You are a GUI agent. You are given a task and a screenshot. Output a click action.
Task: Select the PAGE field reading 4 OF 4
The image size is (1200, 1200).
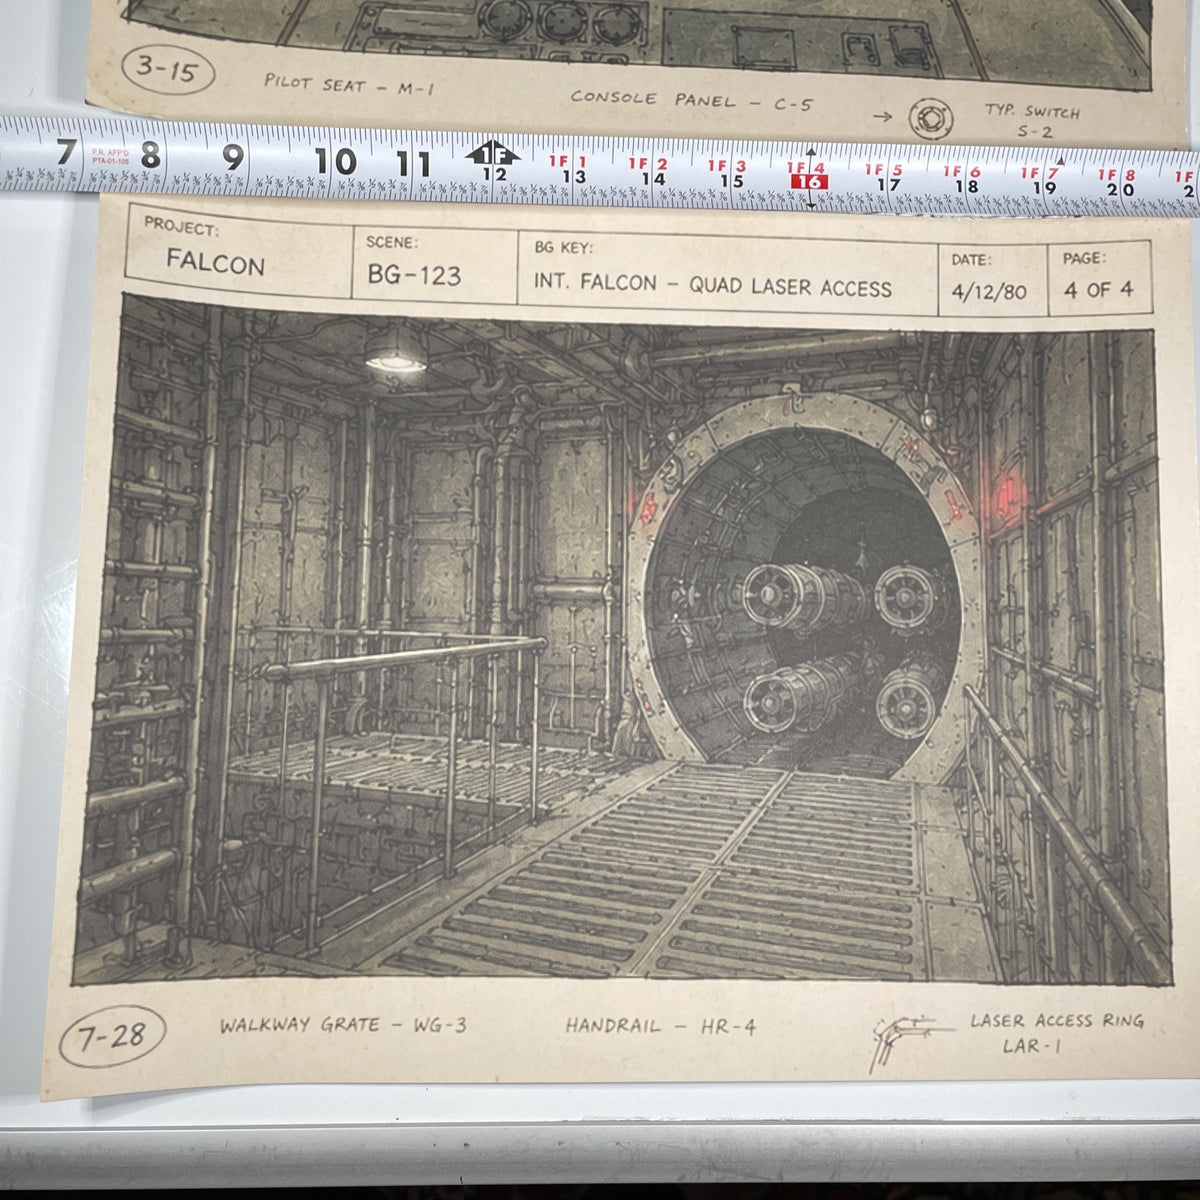pos(1098,276)
